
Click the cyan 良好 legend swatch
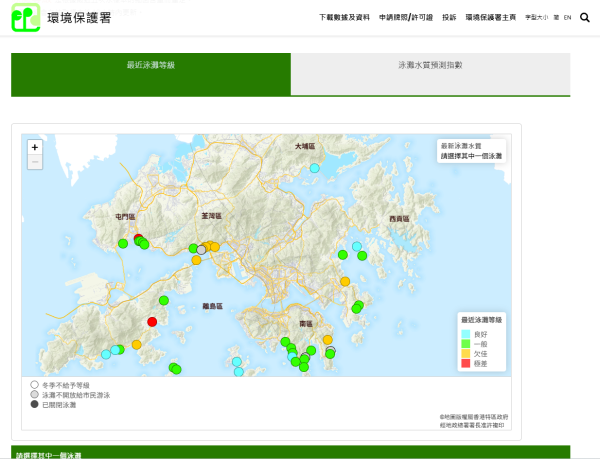[466, 334]
